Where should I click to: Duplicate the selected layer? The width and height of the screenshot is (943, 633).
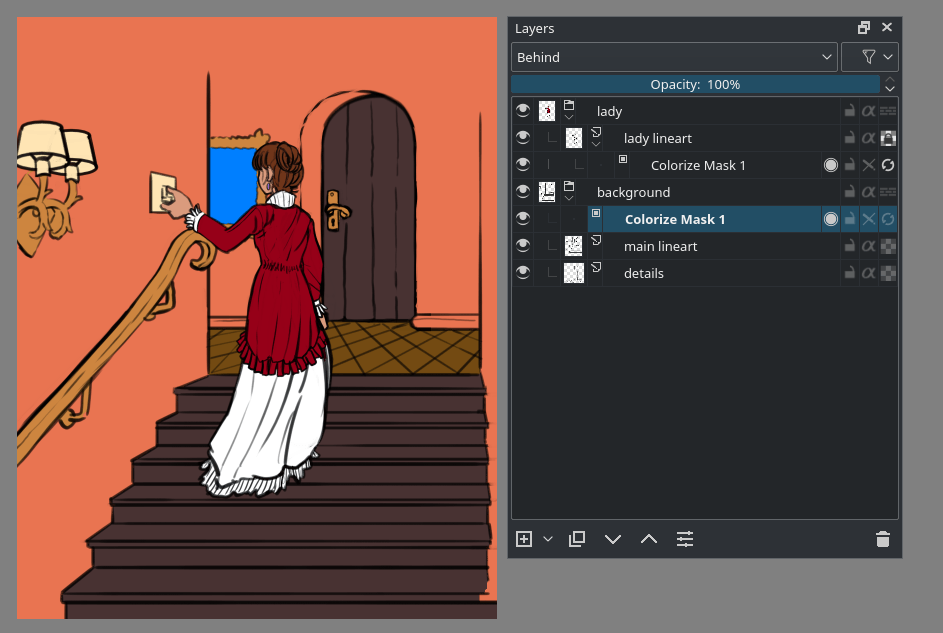coord(577,539)
